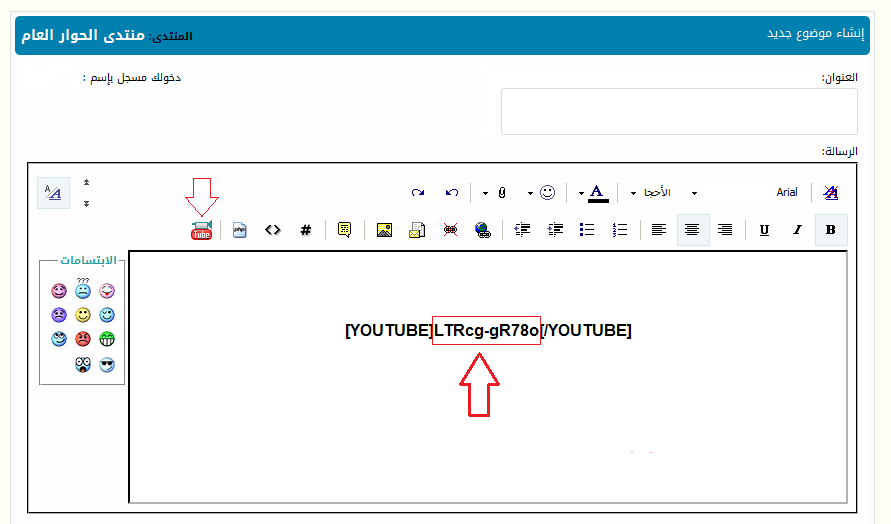Viewport: 891px width, 524px height.
Task: Click the redo arrow icon
Action: click(x=418, y=193)
